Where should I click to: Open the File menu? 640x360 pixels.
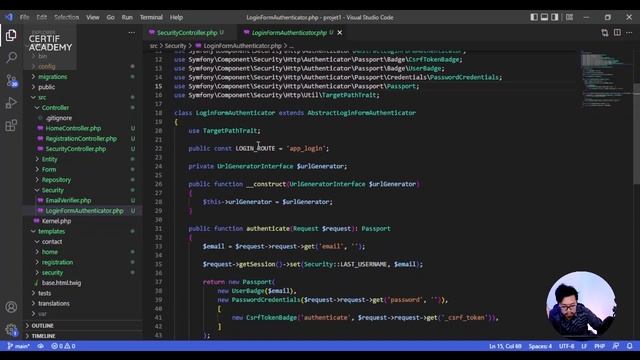pos(24,17)
